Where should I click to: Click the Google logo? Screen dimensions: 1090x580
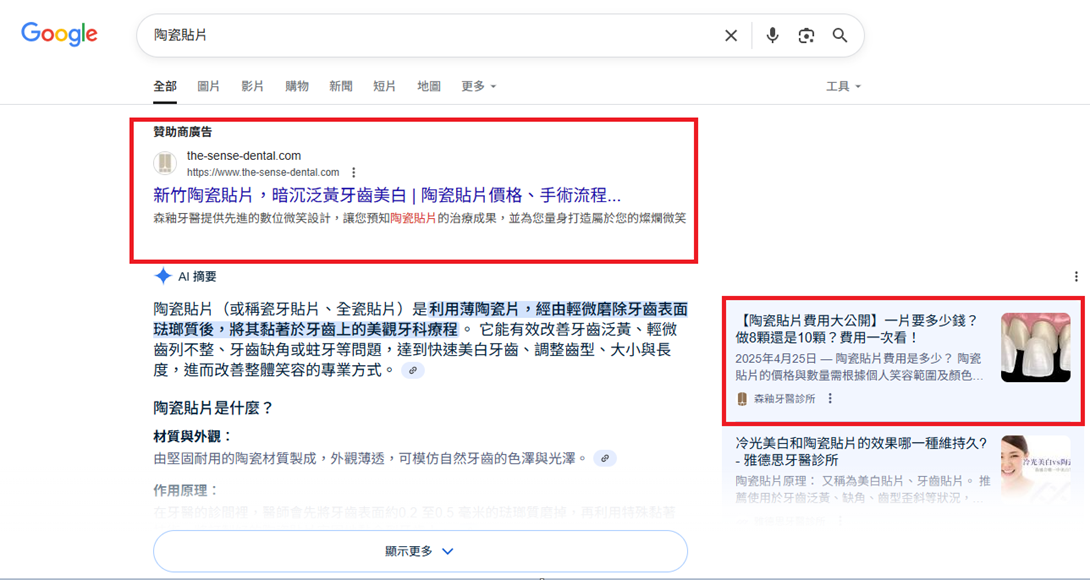click(59, 35)
